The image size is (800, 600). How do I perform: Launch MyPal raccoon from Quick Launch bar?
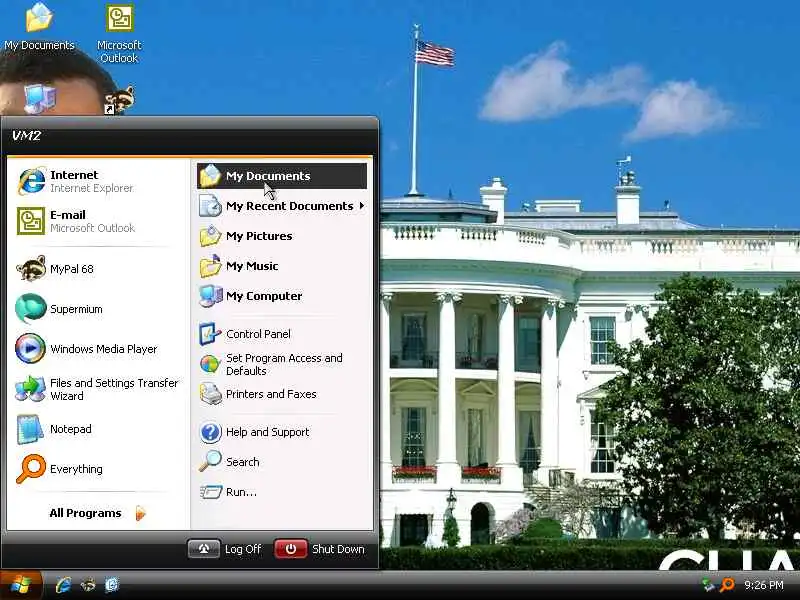coord(88,585)
